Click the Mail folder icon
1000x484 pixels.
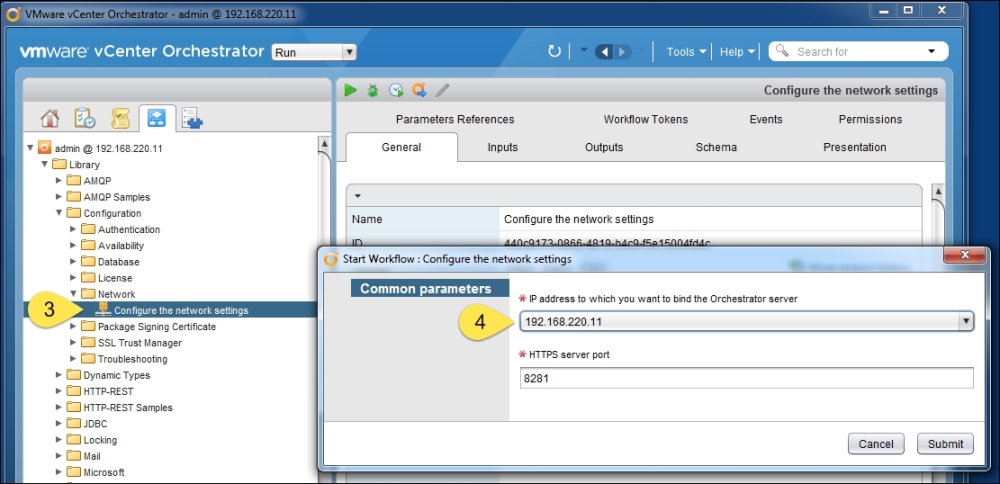click(74, 456)
